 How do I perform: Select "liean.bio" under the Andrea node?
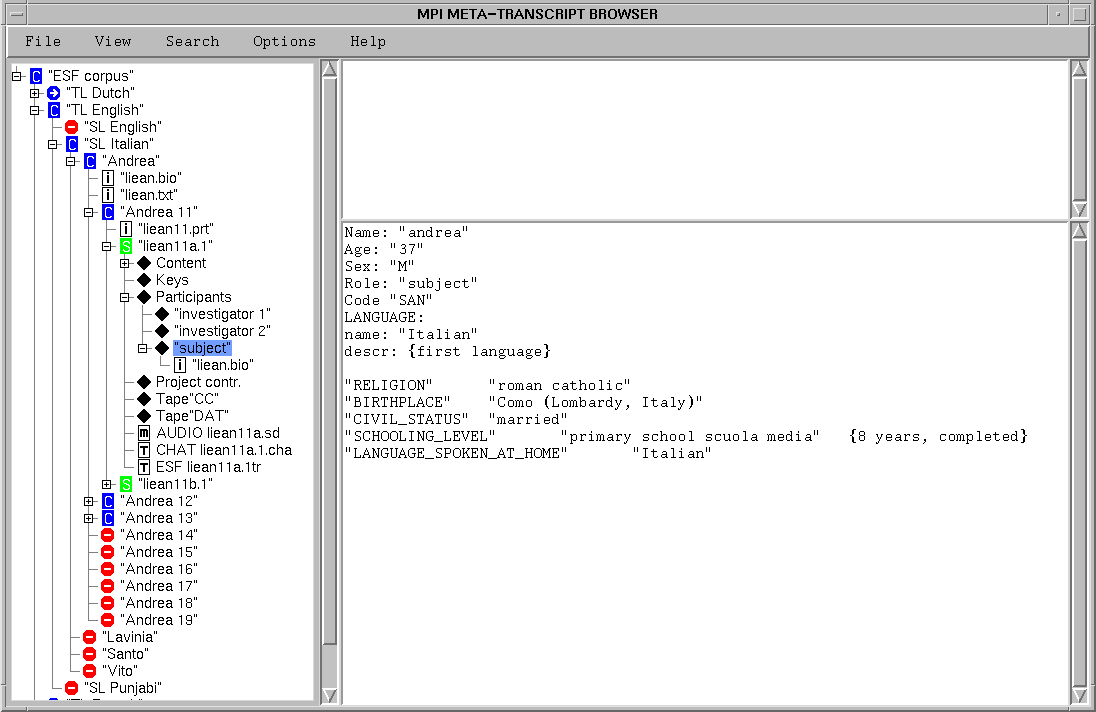[x=150, y=178]
